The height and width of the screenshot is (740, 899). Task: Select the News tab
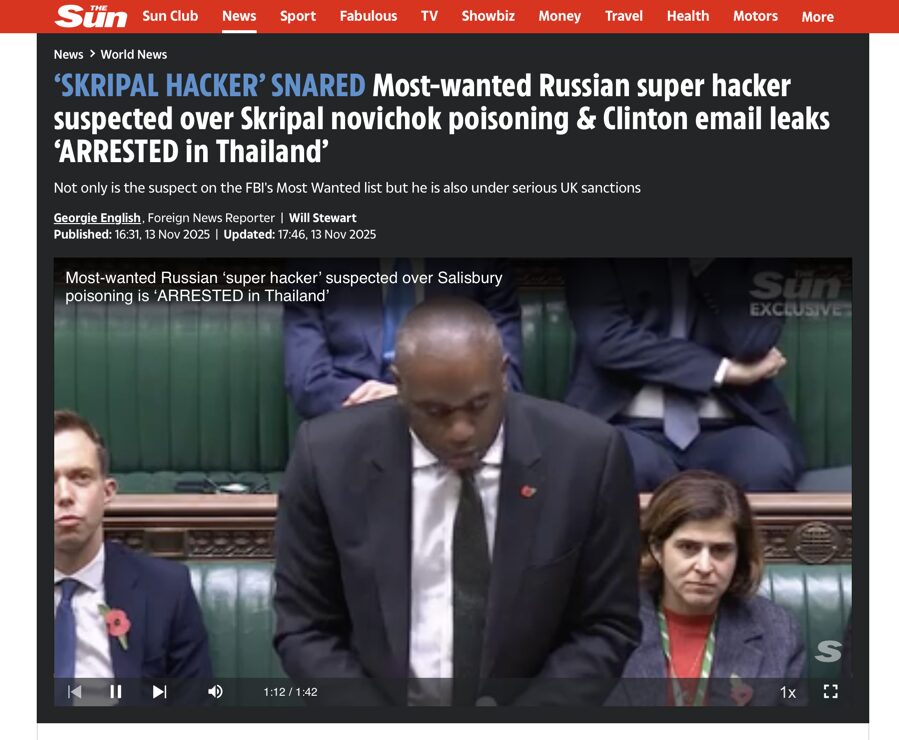click(x=239, y=16)
